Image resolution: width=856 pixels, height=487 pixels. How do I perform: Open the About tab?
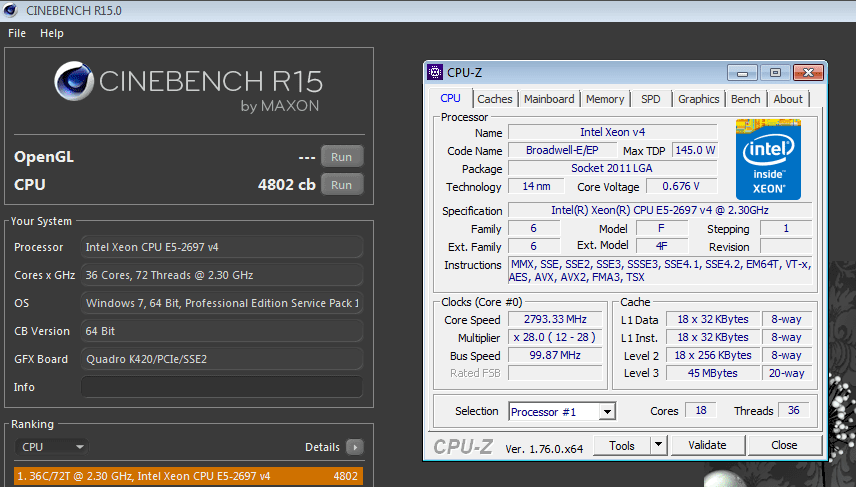coord(788,99)
